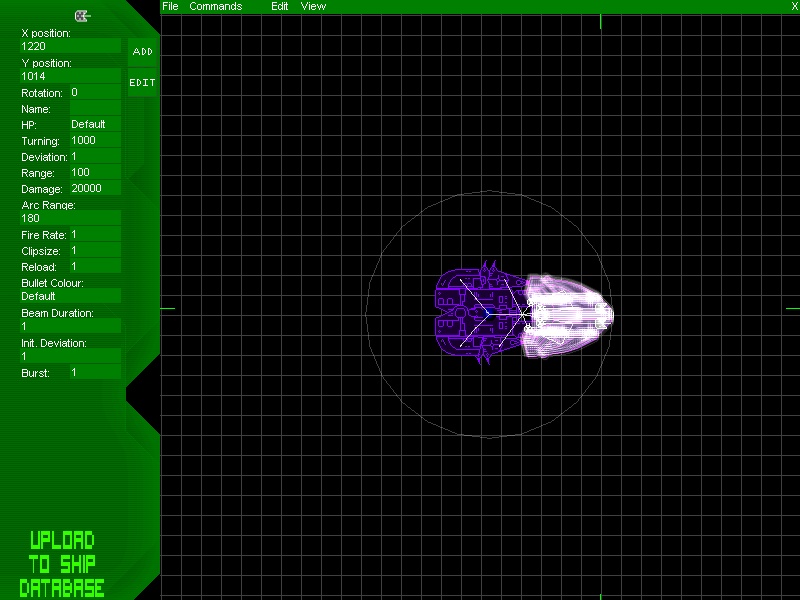The width and height of the screenshot is (800, 600).
Task: Click the white glowing engine section of ship
Action: click(x=569, y=316)
